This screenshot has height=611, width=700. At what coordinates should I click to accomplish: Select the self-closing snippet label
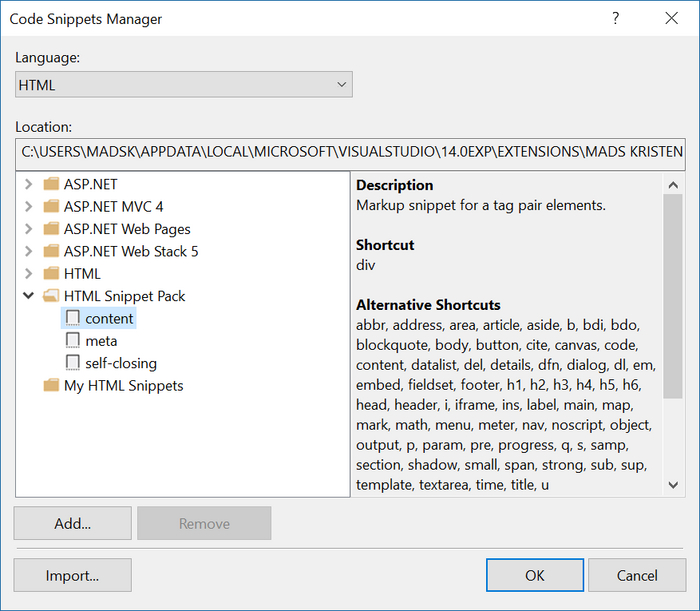[x=121, y=363]
